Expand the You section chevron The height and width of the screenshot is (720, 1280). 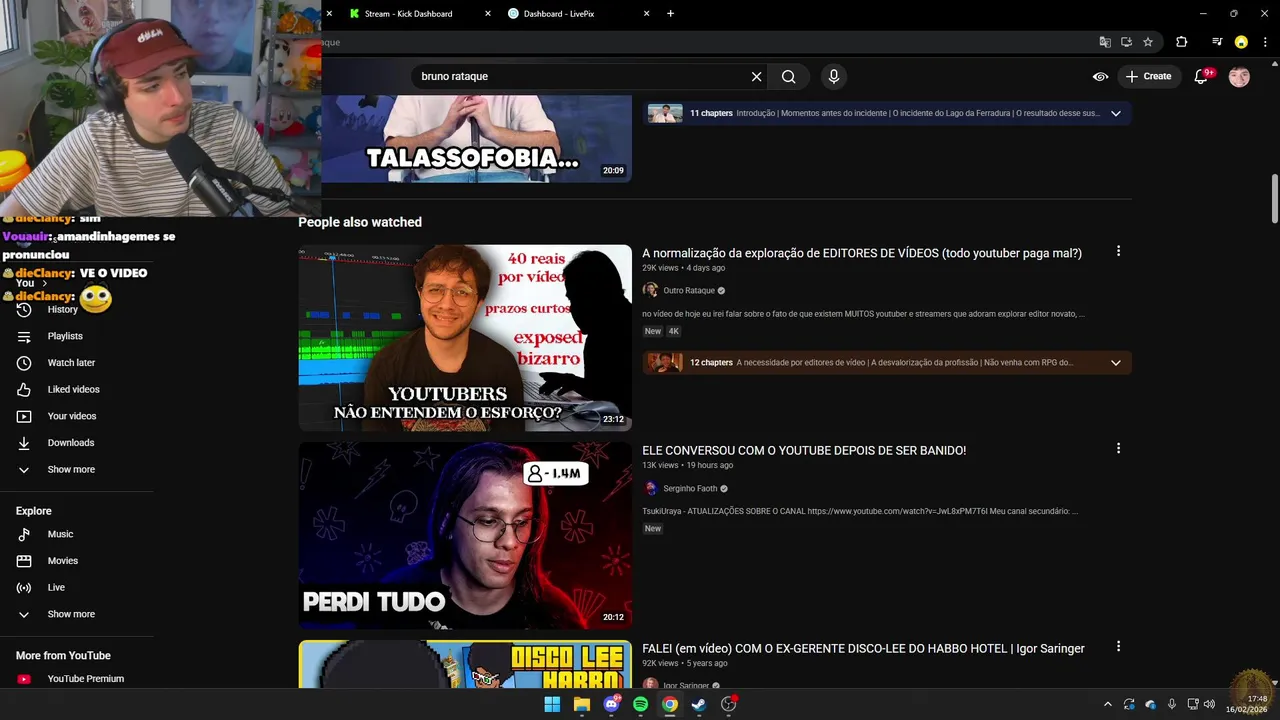tap(44, 283)
